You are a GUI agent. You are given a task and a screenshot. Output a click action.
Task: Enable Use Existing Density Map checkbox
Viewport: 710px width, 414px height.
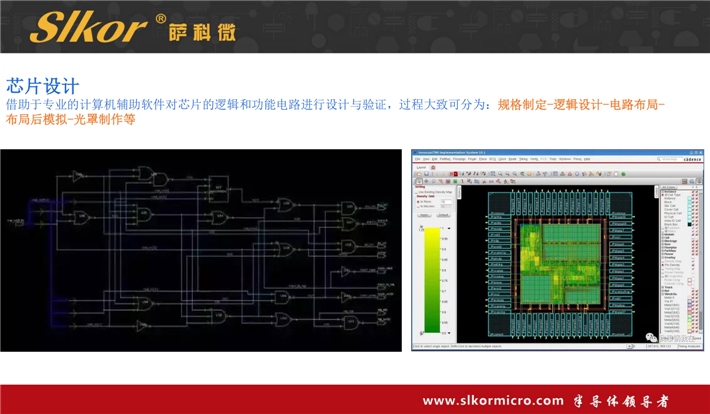[417, 191]
